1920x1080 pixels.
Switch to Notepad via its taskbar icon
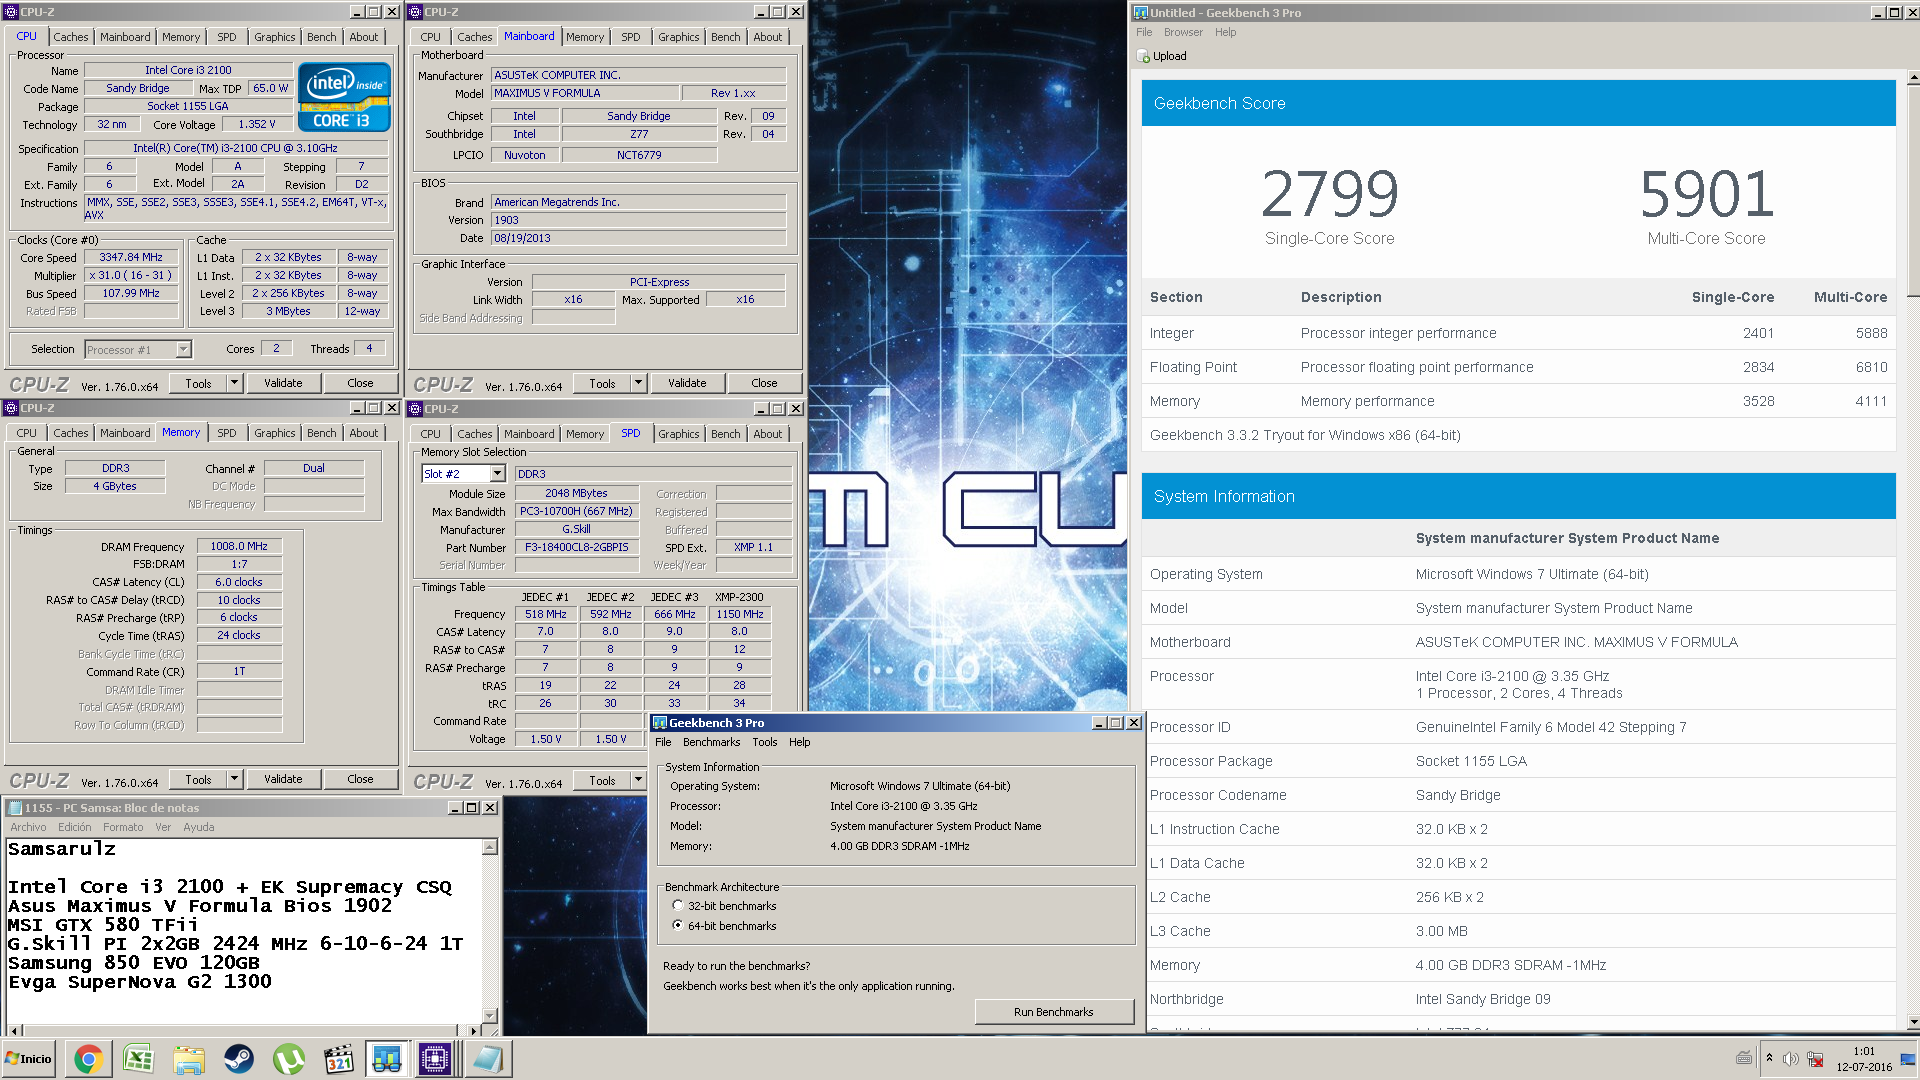pos(487,1059)
